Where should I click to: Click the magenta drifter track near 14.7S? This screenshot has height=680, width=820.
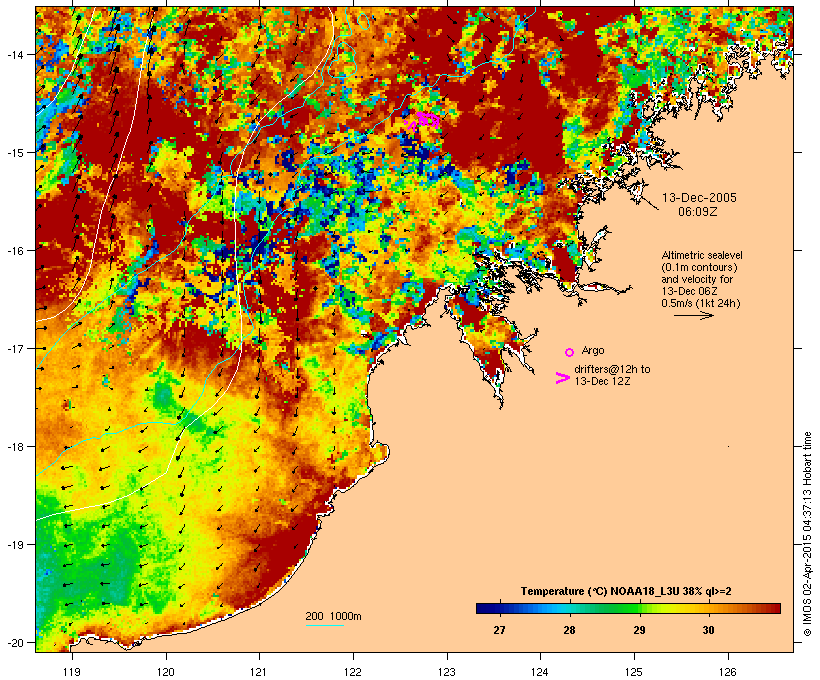pos(422,121)
